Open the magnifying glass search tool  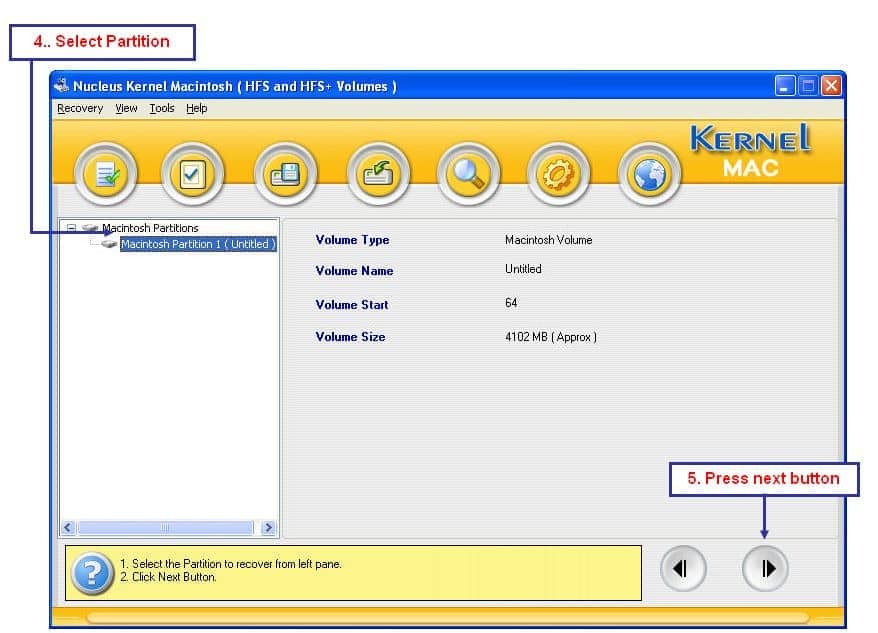tap(468, 174)
